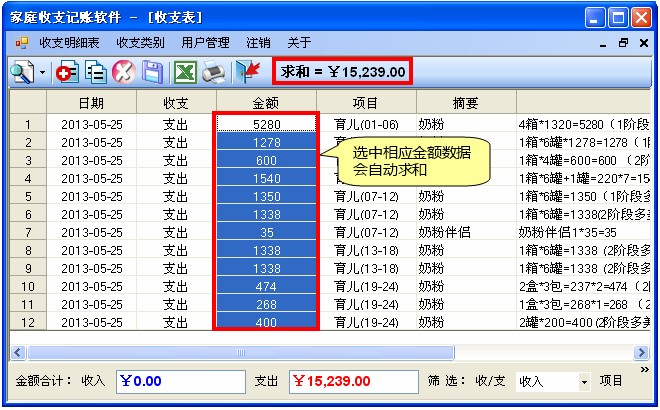Select the amount cell 35

(x=266, y=232)
